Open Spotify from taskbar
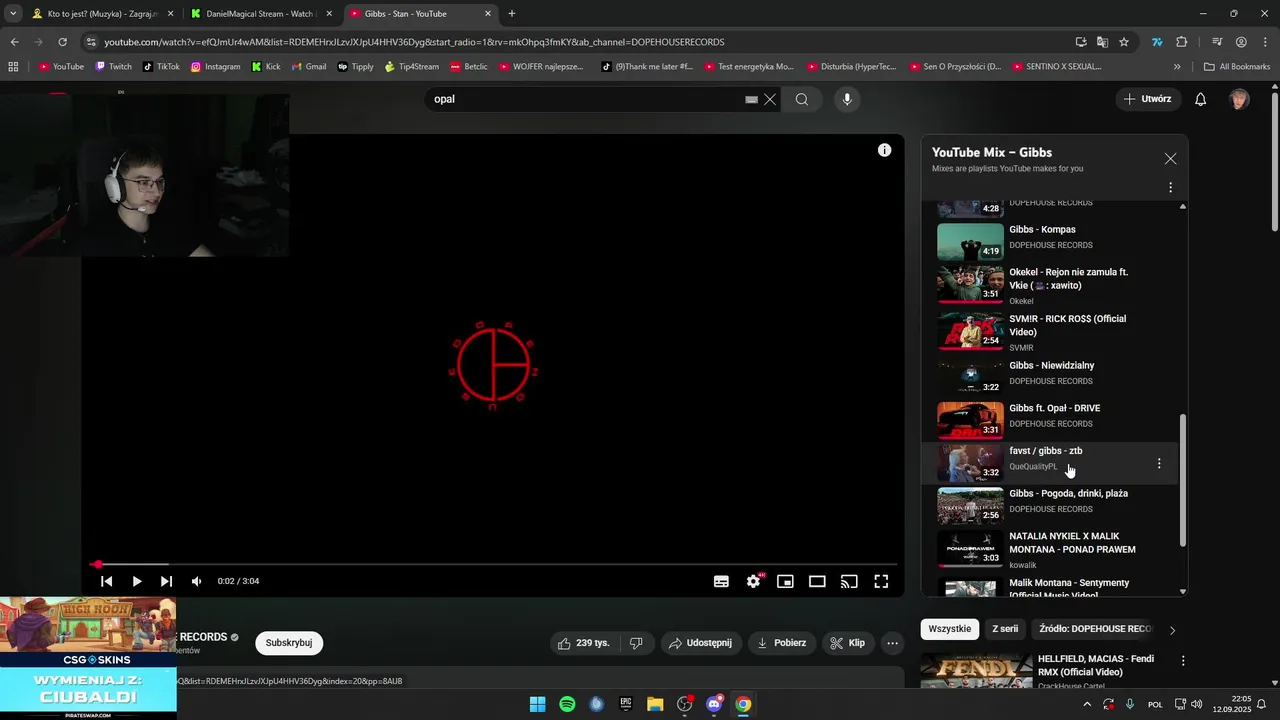The width and height of the screenshot is (1280, 720). (x=567, y=704)
